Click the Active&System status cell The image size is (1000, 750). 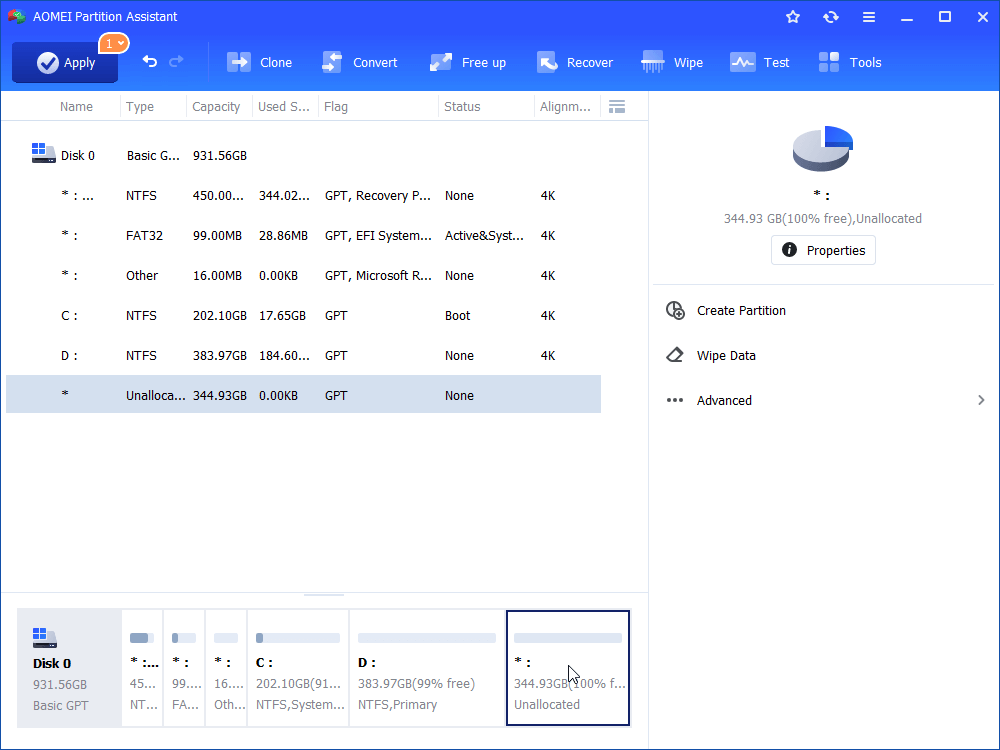tap(484, 236)
